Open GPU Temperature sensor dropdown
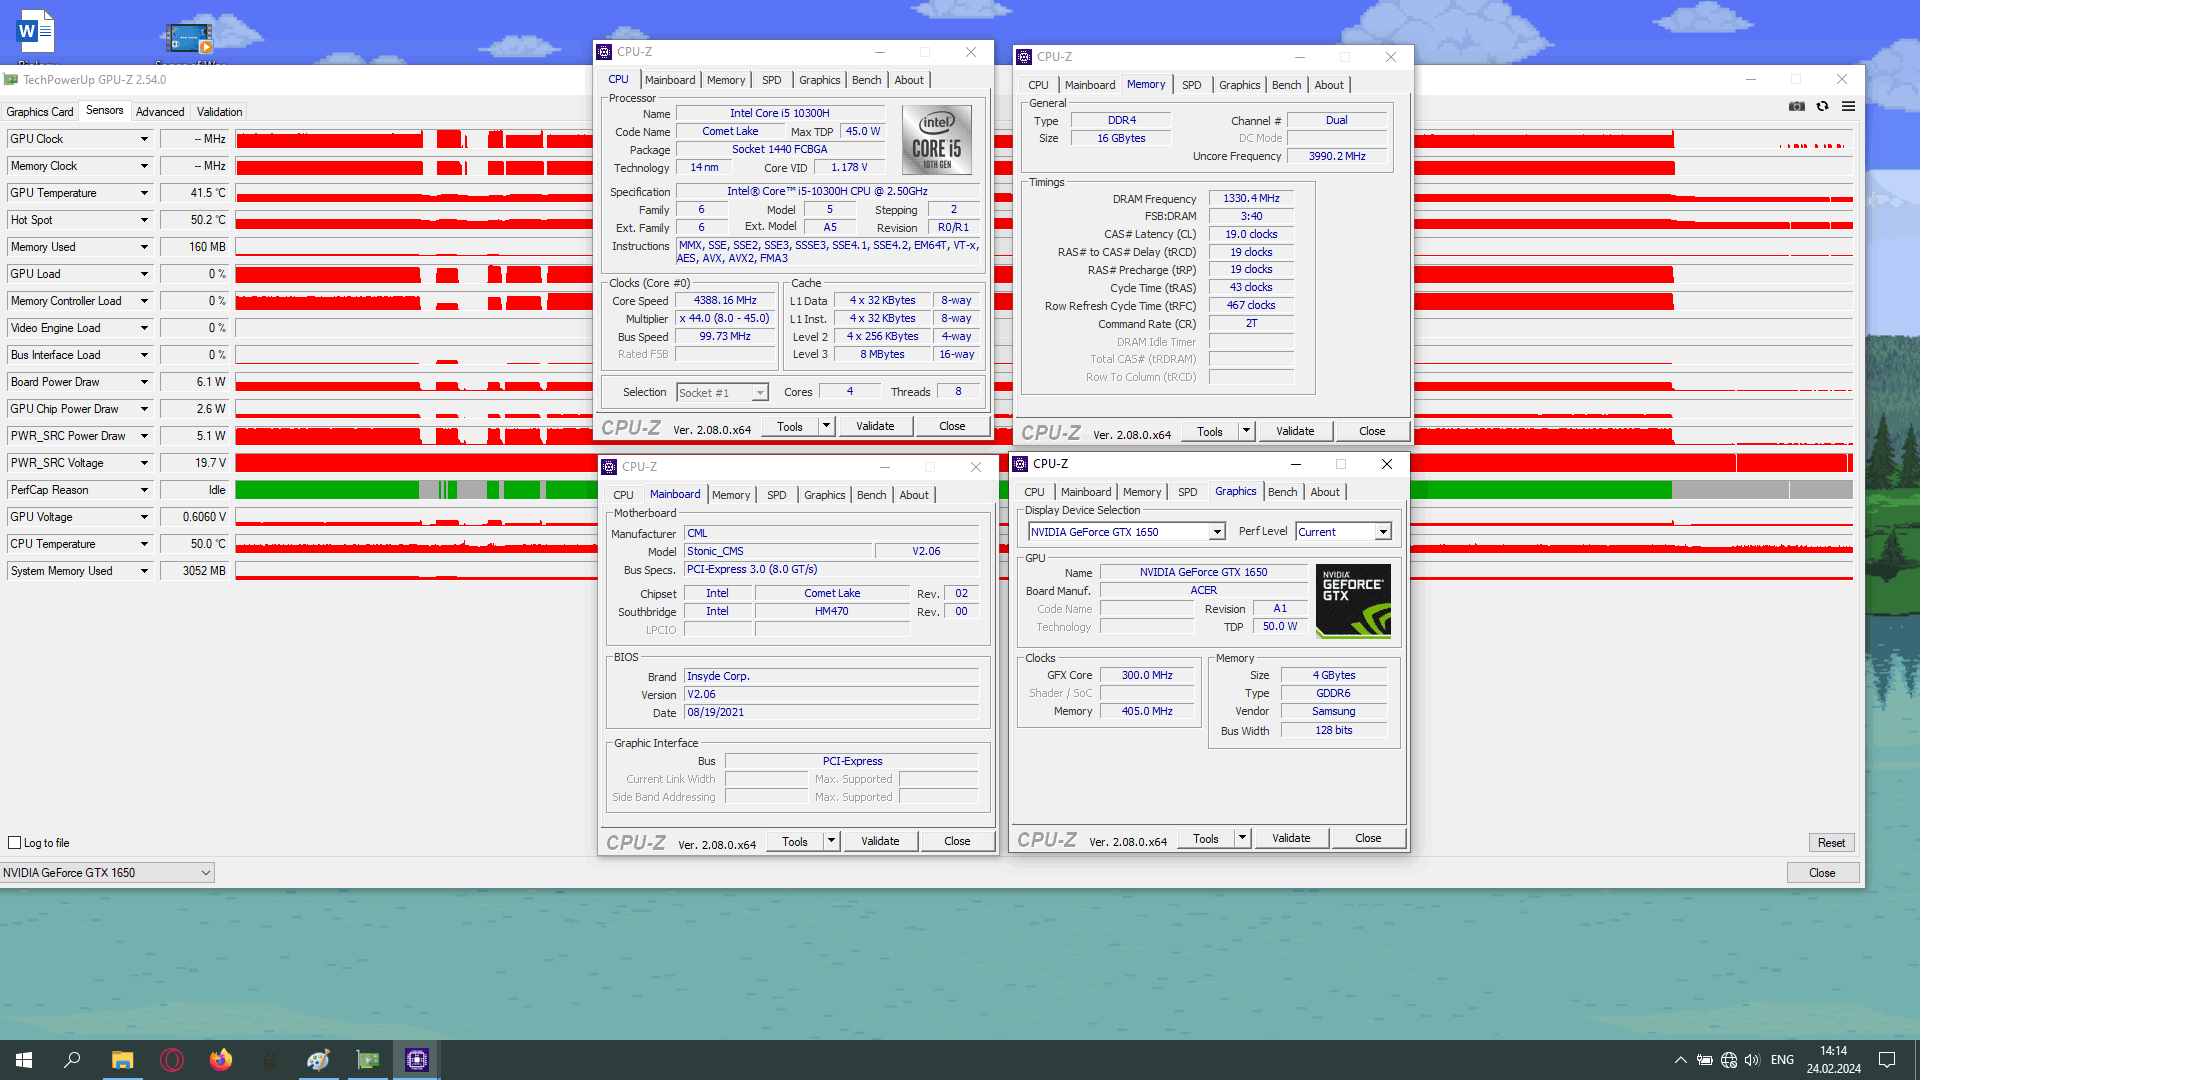Image resolution: width=2194 pixels, height=1080 pixels. click(x=144, y=193)
